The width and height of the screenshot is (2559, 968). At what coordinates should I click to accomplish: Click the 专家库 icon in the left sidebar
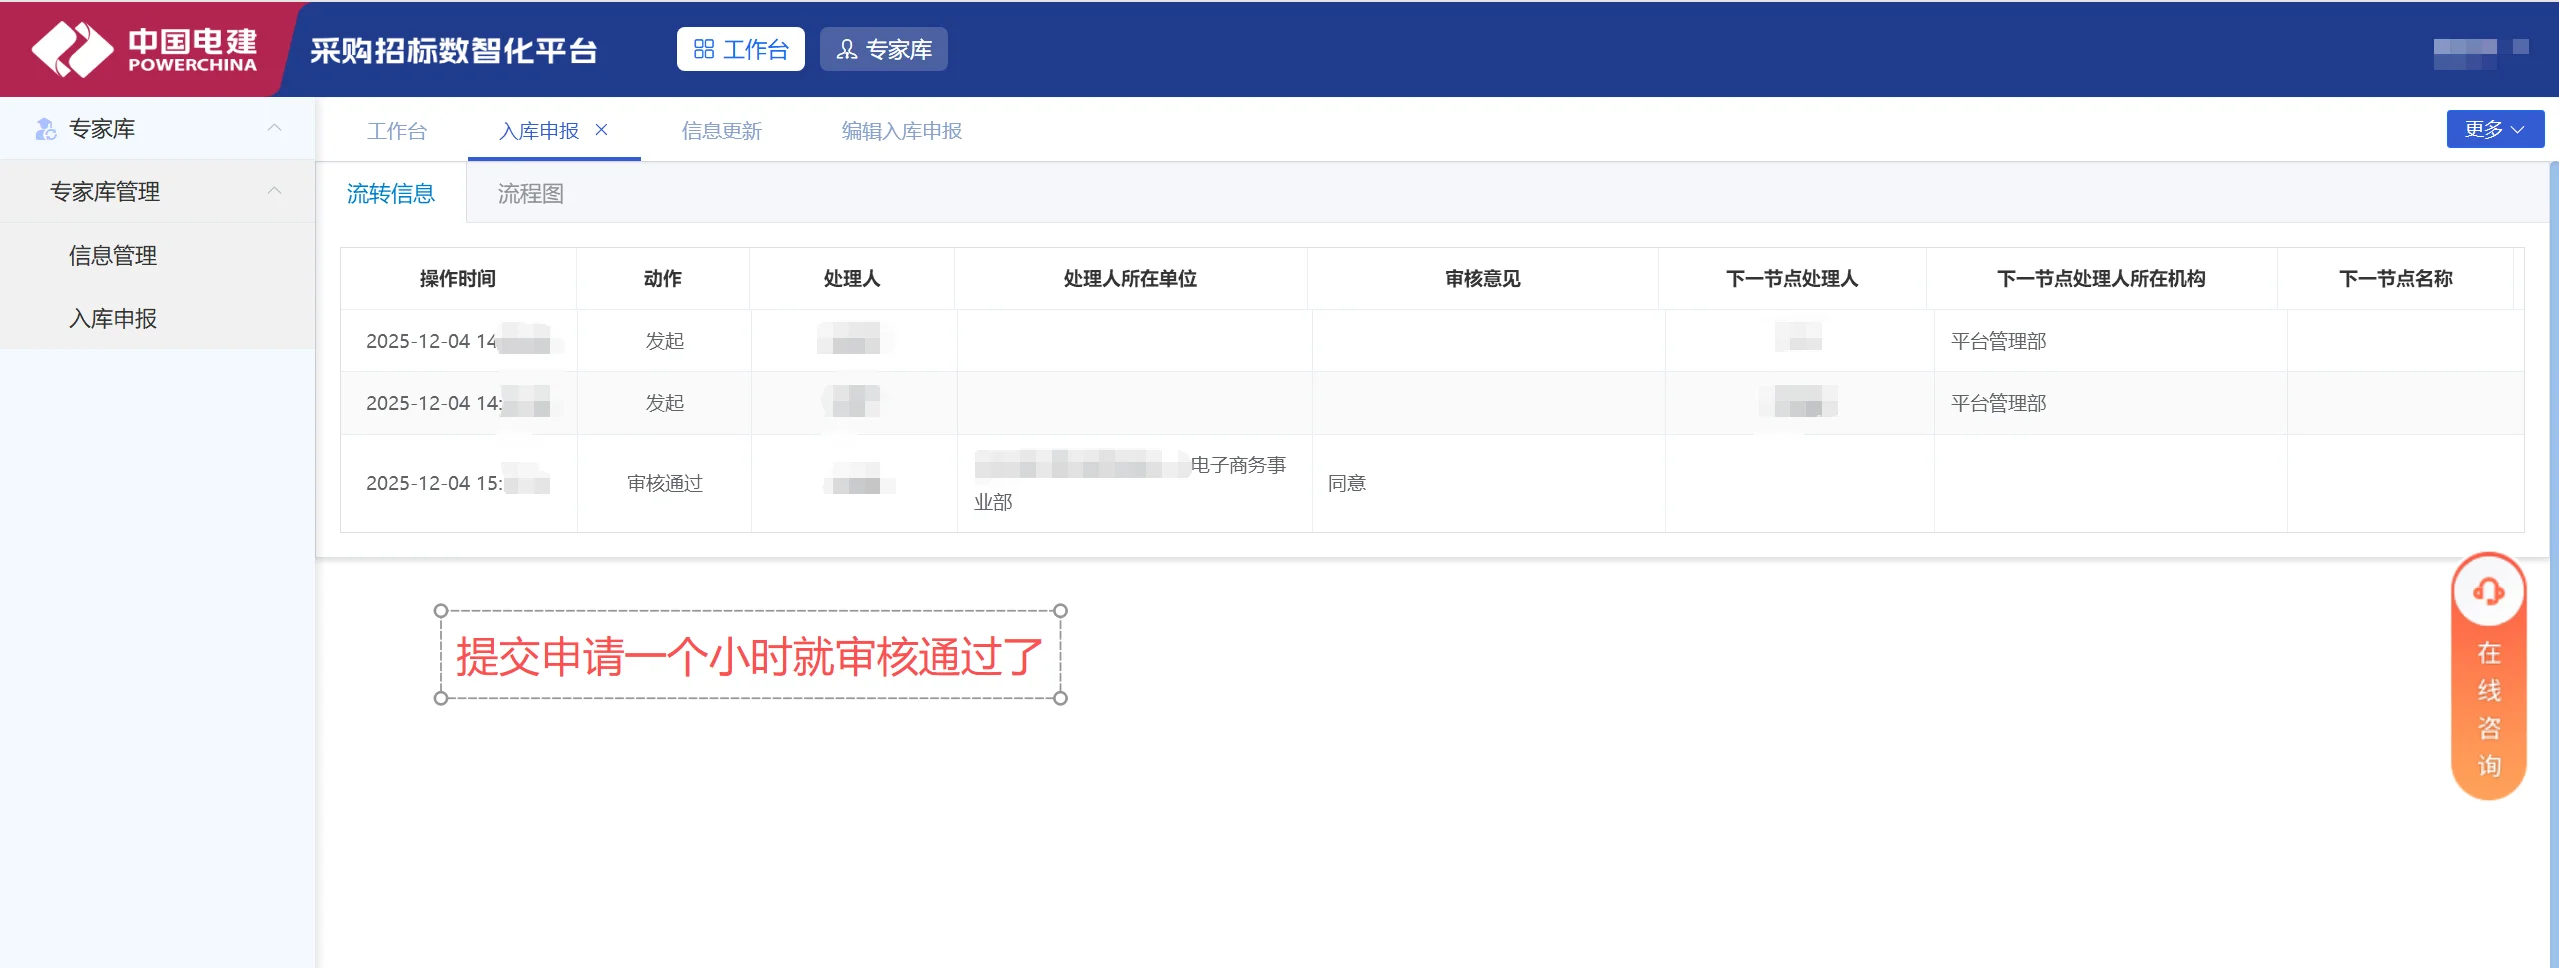[44, 127]
